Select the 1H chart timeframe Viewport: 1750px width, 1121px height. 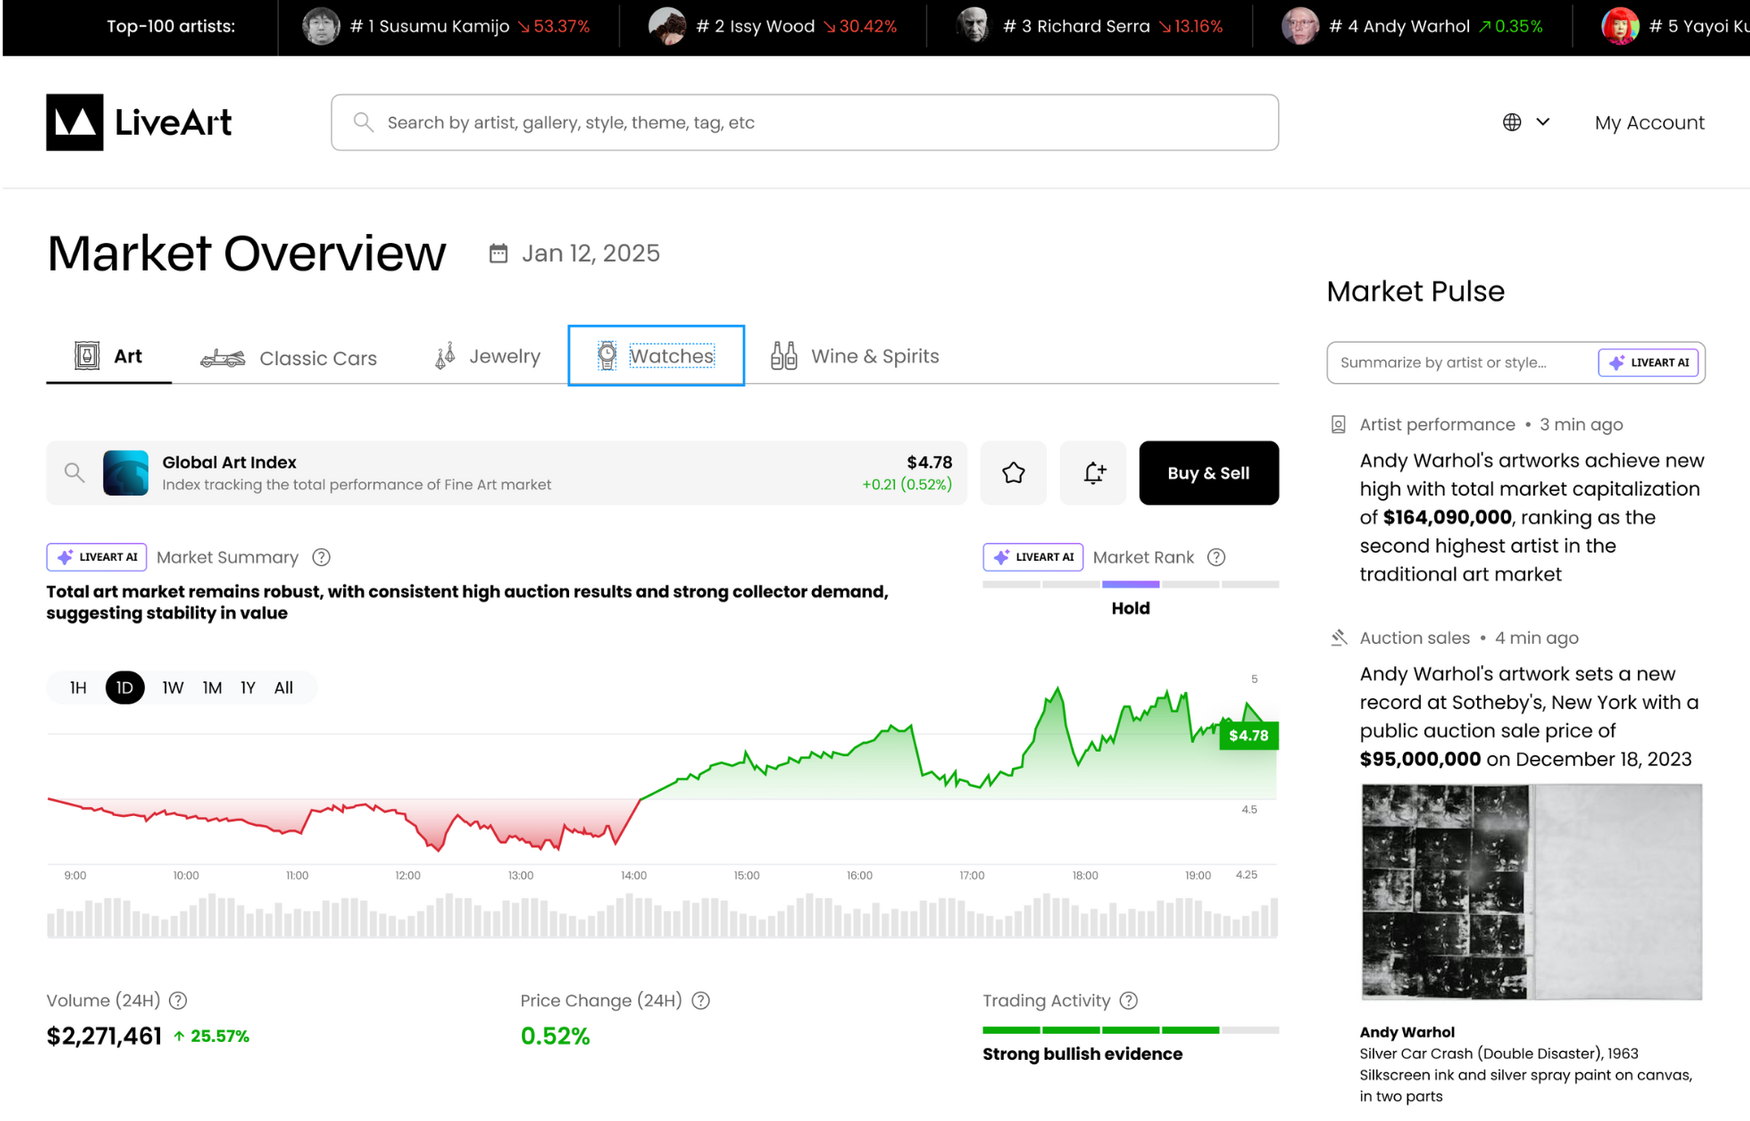pos(78,687)
